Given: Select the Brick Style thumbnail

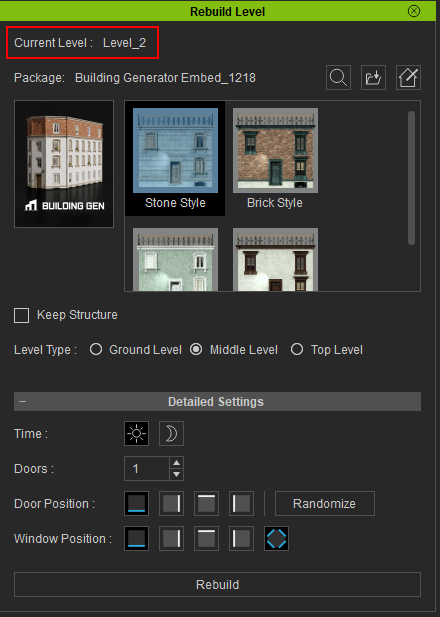Looking at the screenshot, I should pos(275,158).
